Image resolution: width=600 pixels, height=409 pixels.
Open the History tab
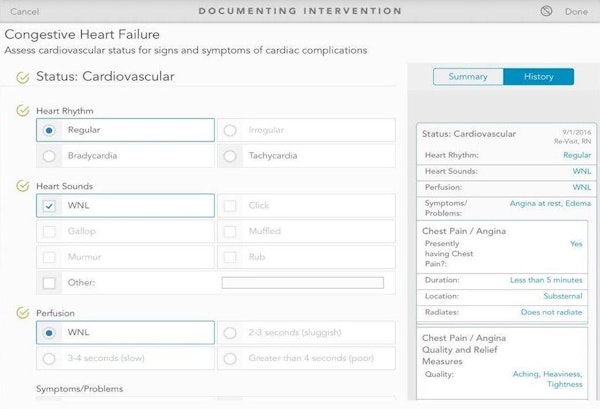click(538, 77)
